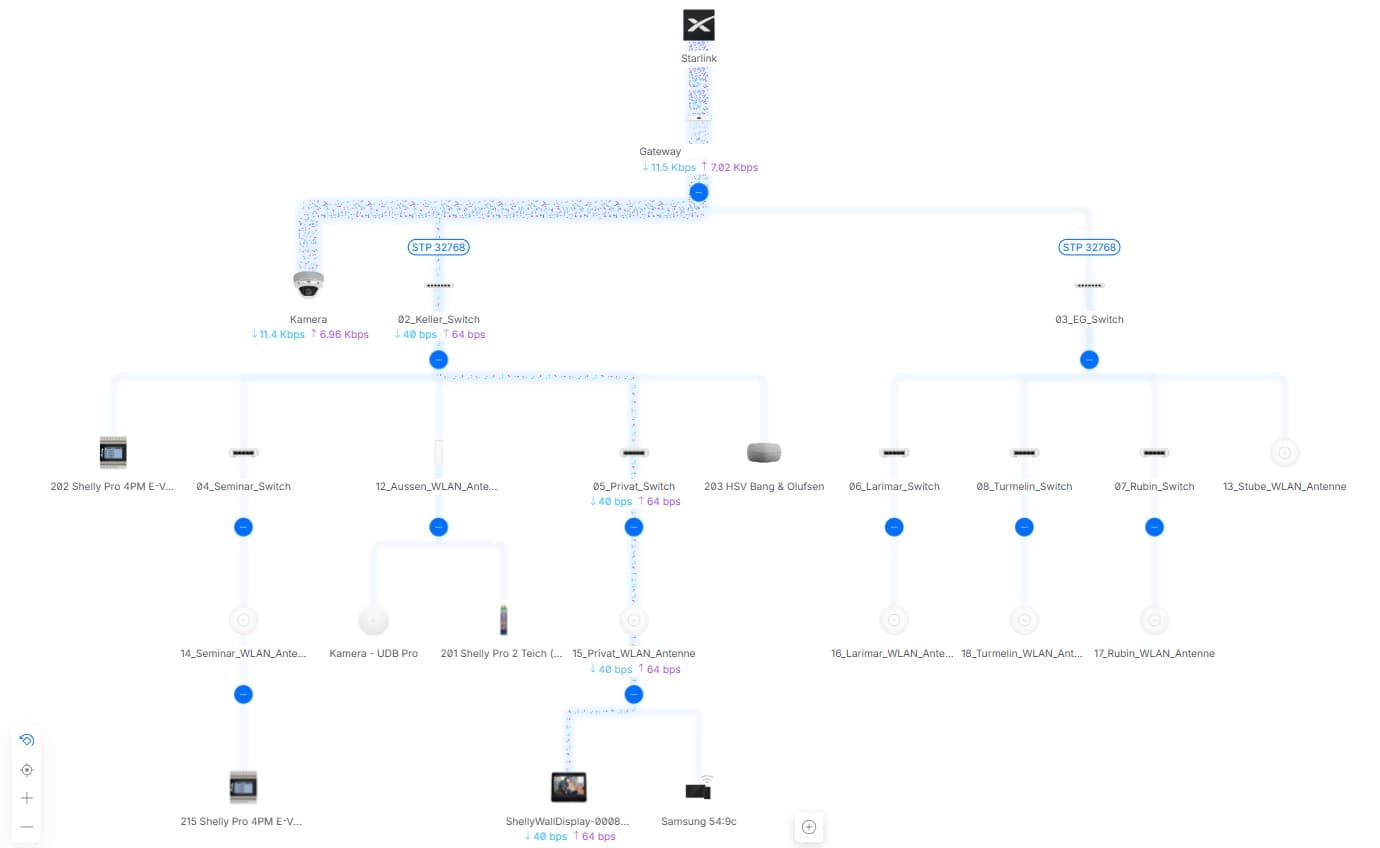The width and height of the screenshot is (1380, 848).
Task: Collapse the 02_Keller_Switch subtree
Action: pyautogui.click(x=438, y=360)
